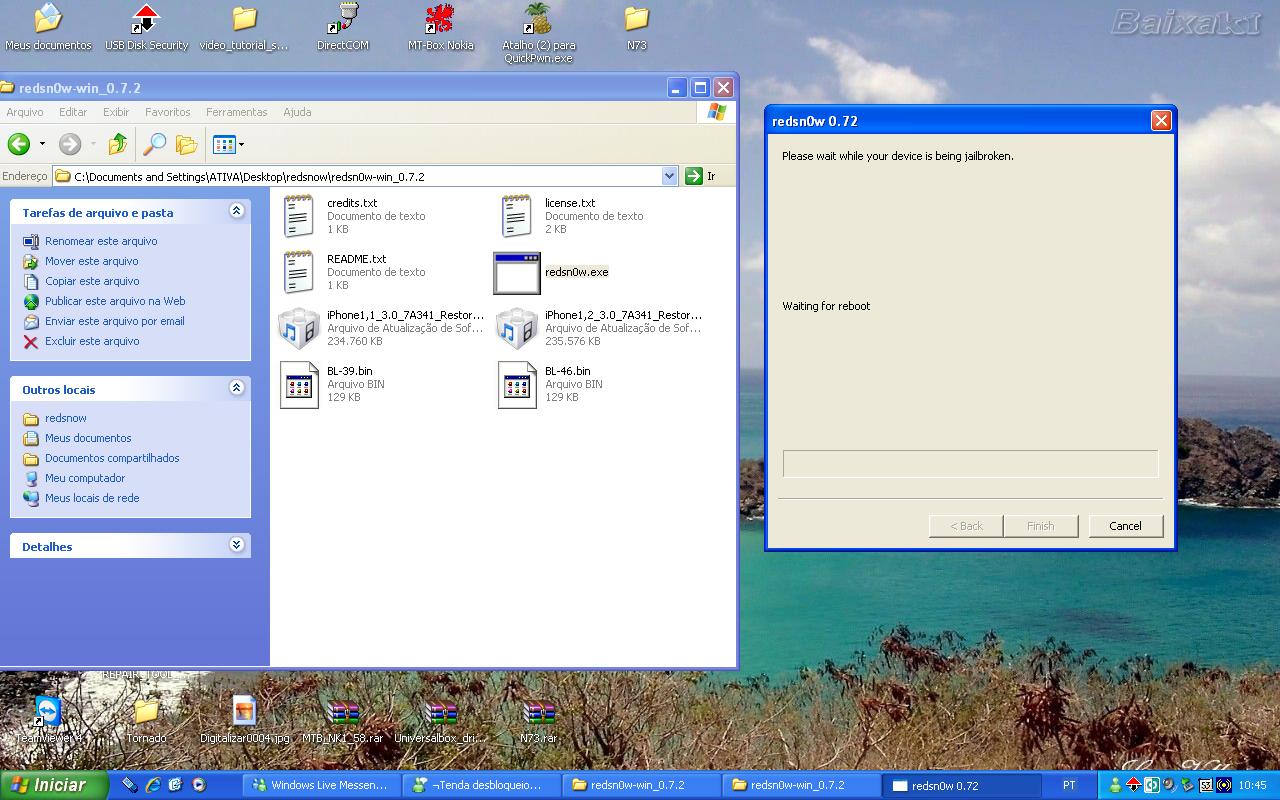Image resolution: width=1280 pixels, height=800 pixels.
Task: Click the Up folder toolbar icon
Action: 118,144
